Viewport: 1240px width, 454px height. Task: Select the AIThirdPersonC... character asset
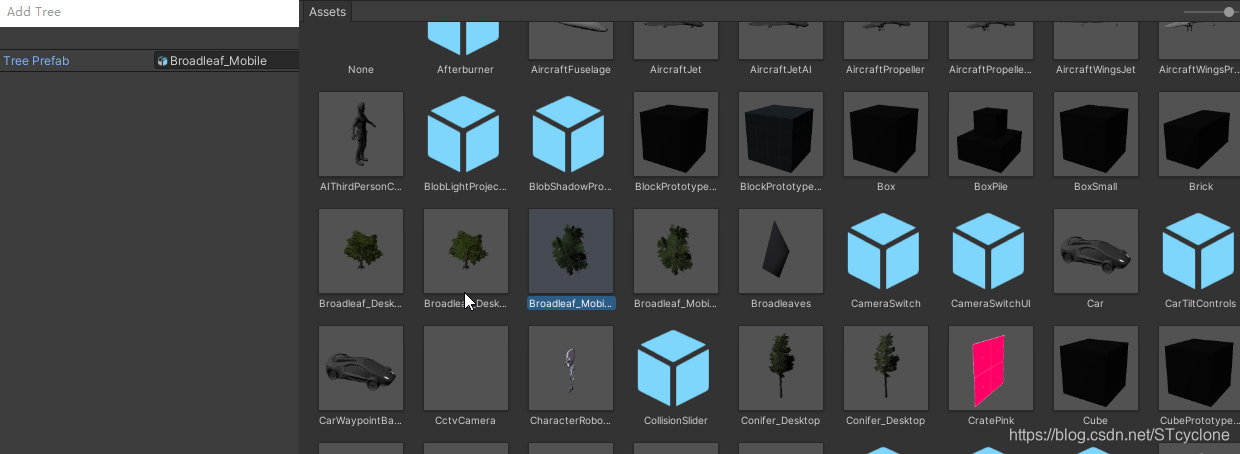(x=361, y=134)
